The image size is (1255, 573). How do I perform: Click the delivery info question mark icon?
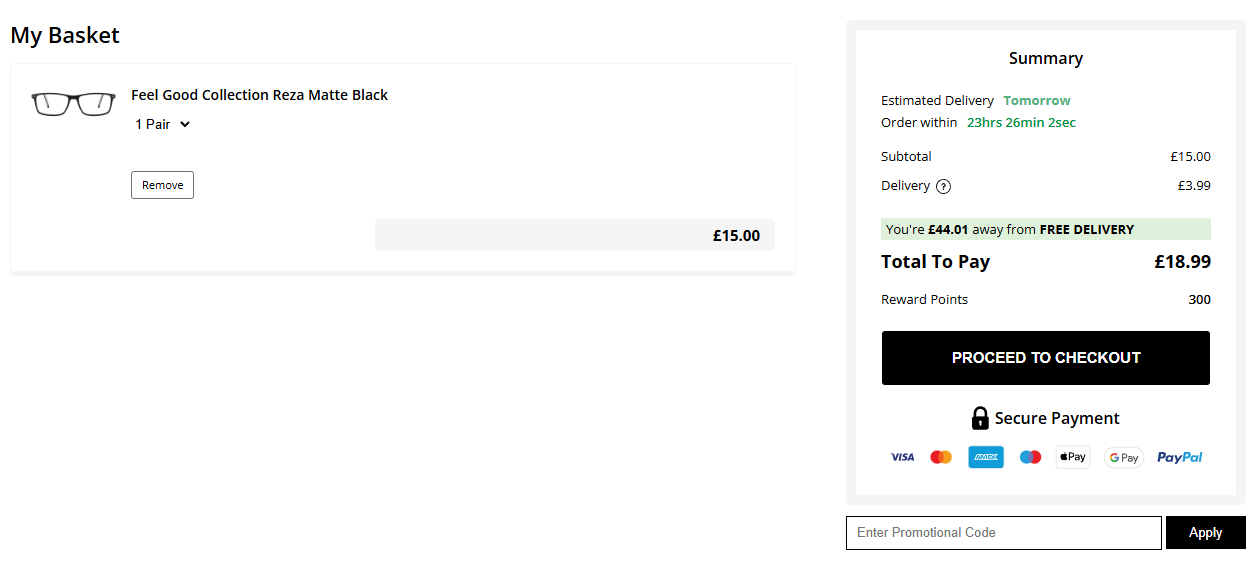tap(943, 186)
